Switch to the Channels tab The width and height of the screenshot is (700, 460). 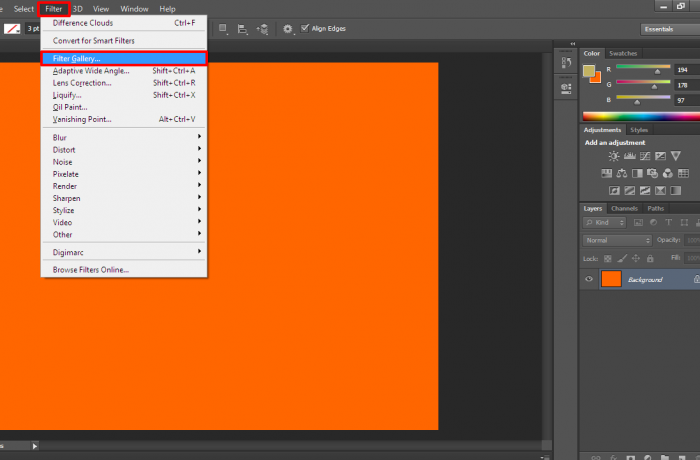tap(624, 208)
